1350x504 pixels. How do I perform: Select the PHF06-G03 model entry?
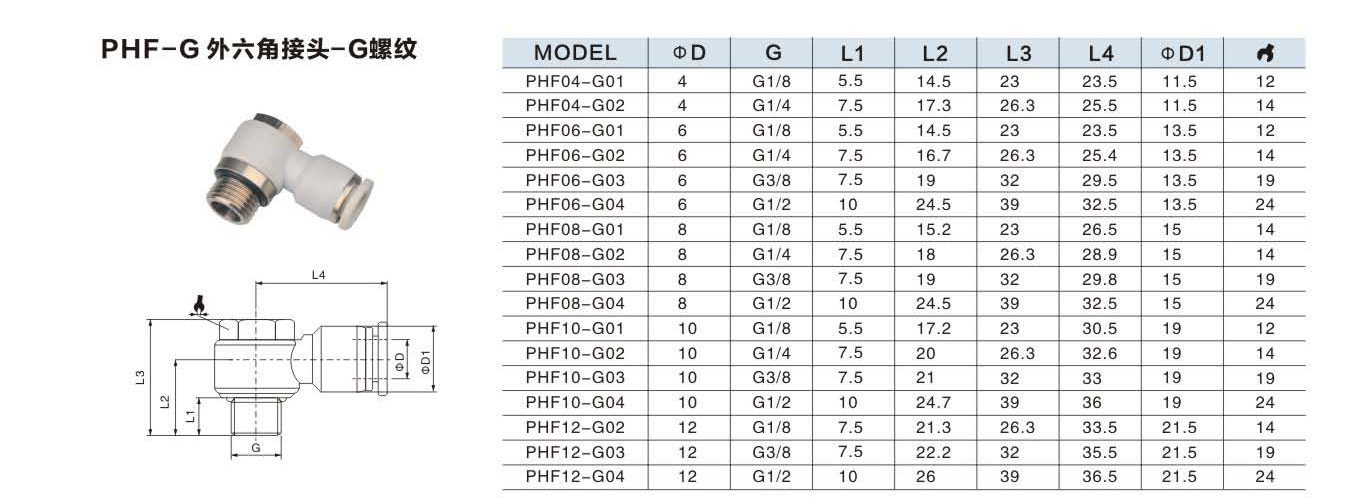[x=575, y=180]
